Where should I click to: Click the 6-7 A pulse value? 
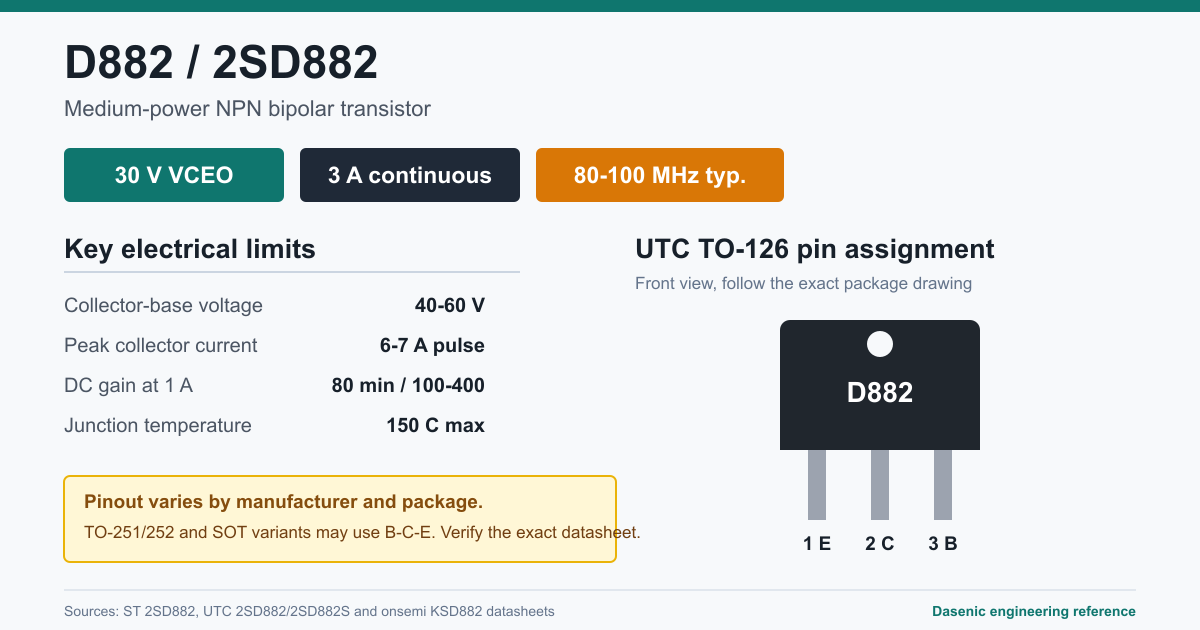[432, 345]
